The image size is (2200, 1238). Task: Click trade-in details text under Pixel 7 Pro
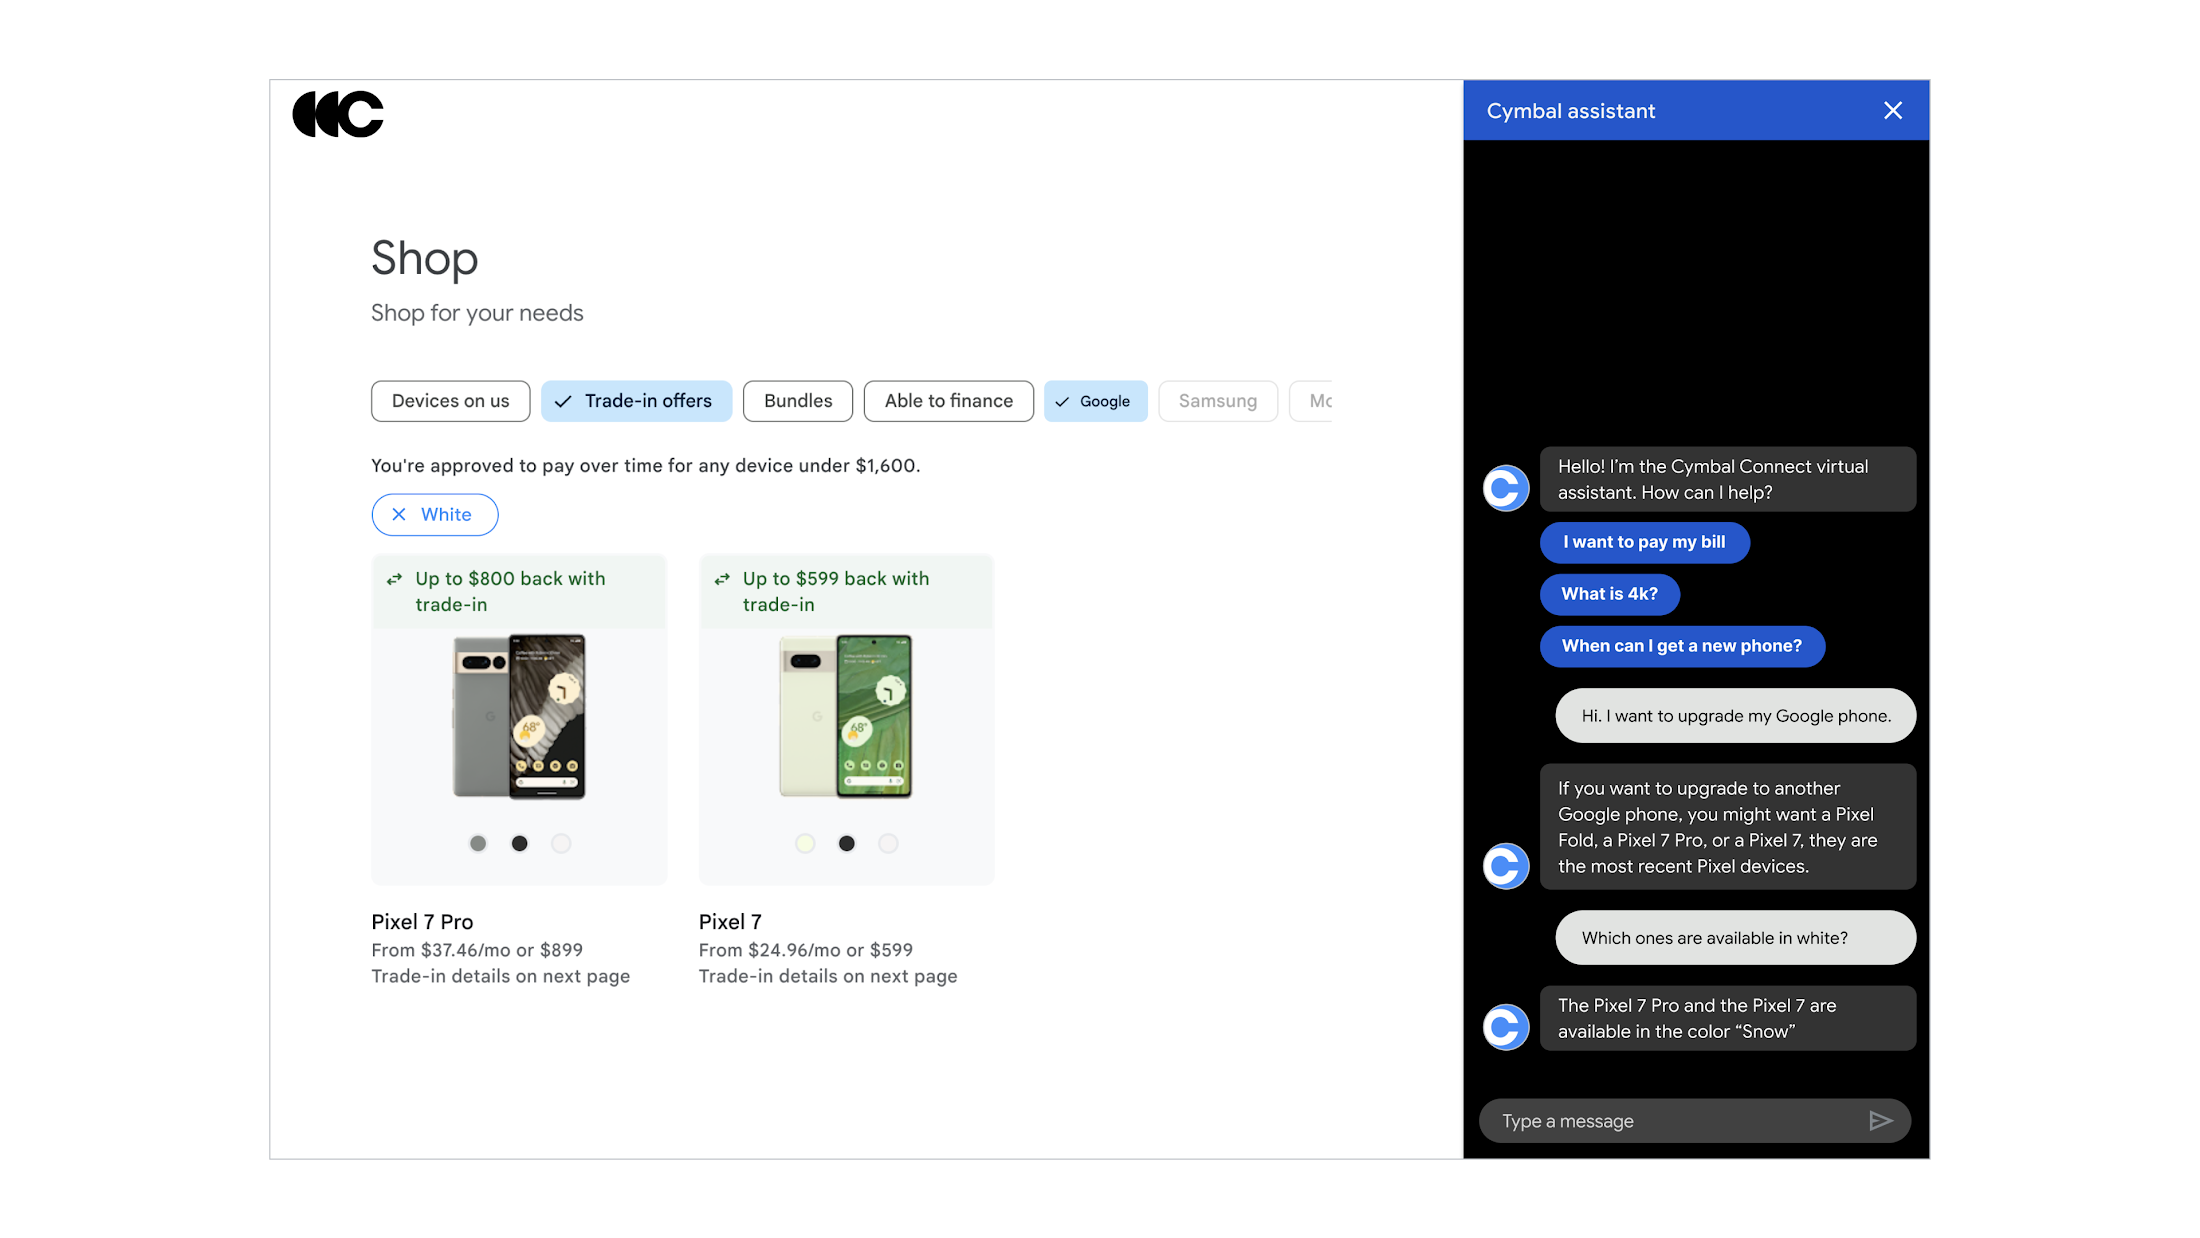click(501, 976)
